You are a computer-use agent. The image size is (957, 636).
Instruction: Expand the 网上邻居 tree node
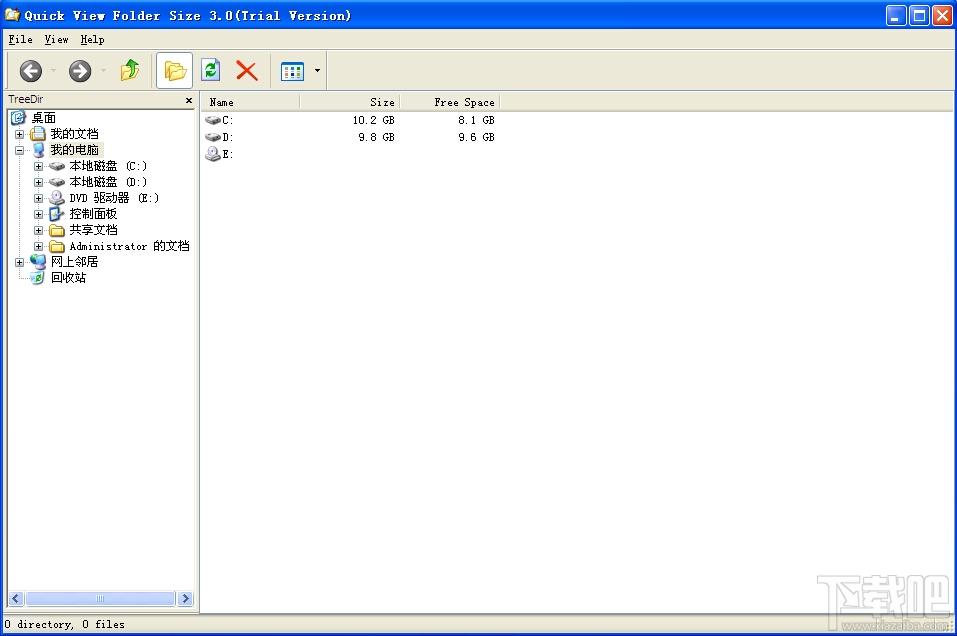(x=20, y=262)
